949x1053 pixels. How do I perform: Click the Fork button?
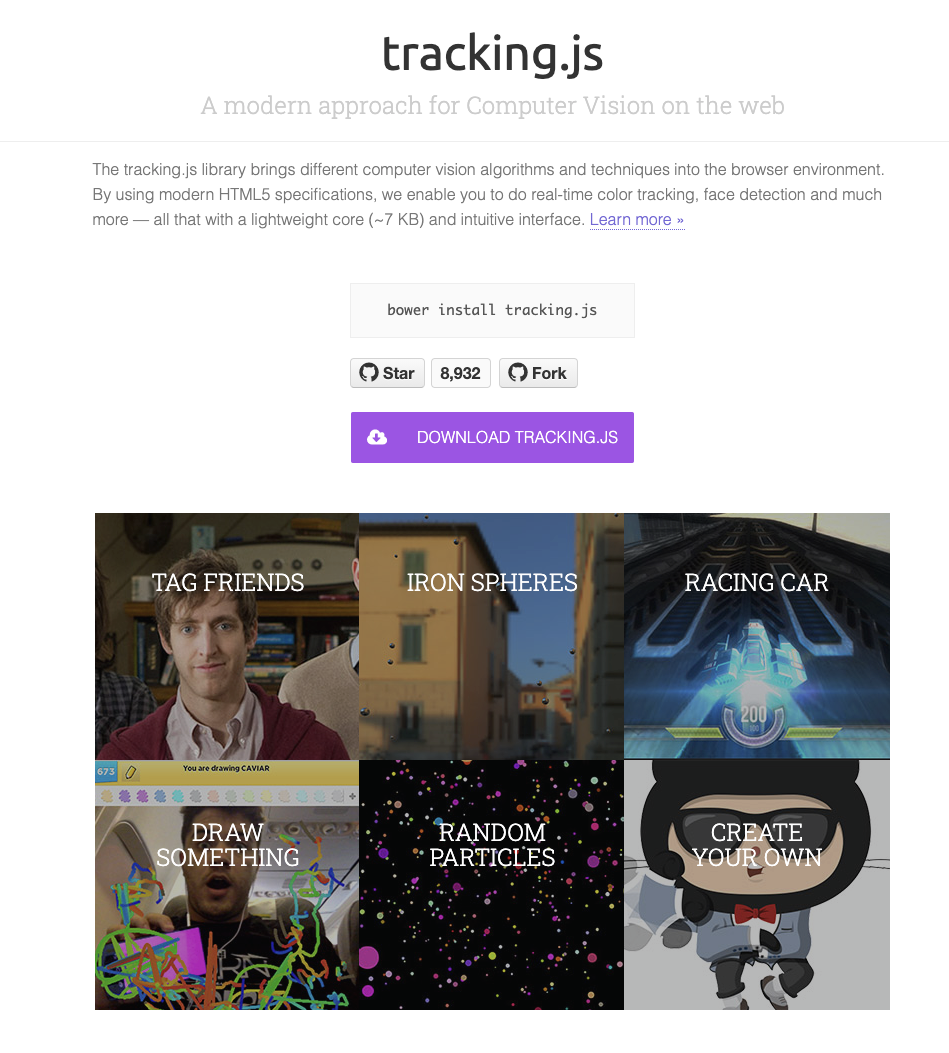pos(538,373)
